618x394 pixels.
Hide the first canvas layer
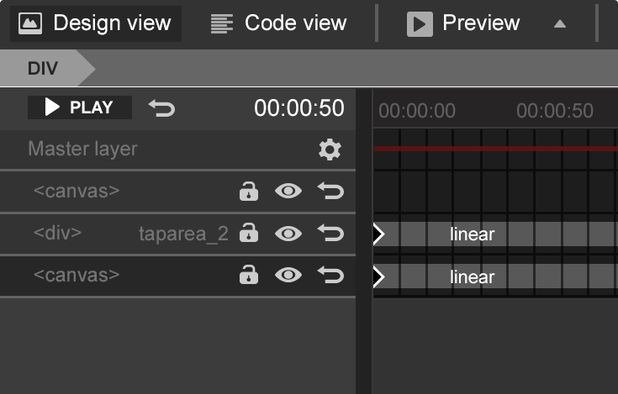(x=289, y=191)
